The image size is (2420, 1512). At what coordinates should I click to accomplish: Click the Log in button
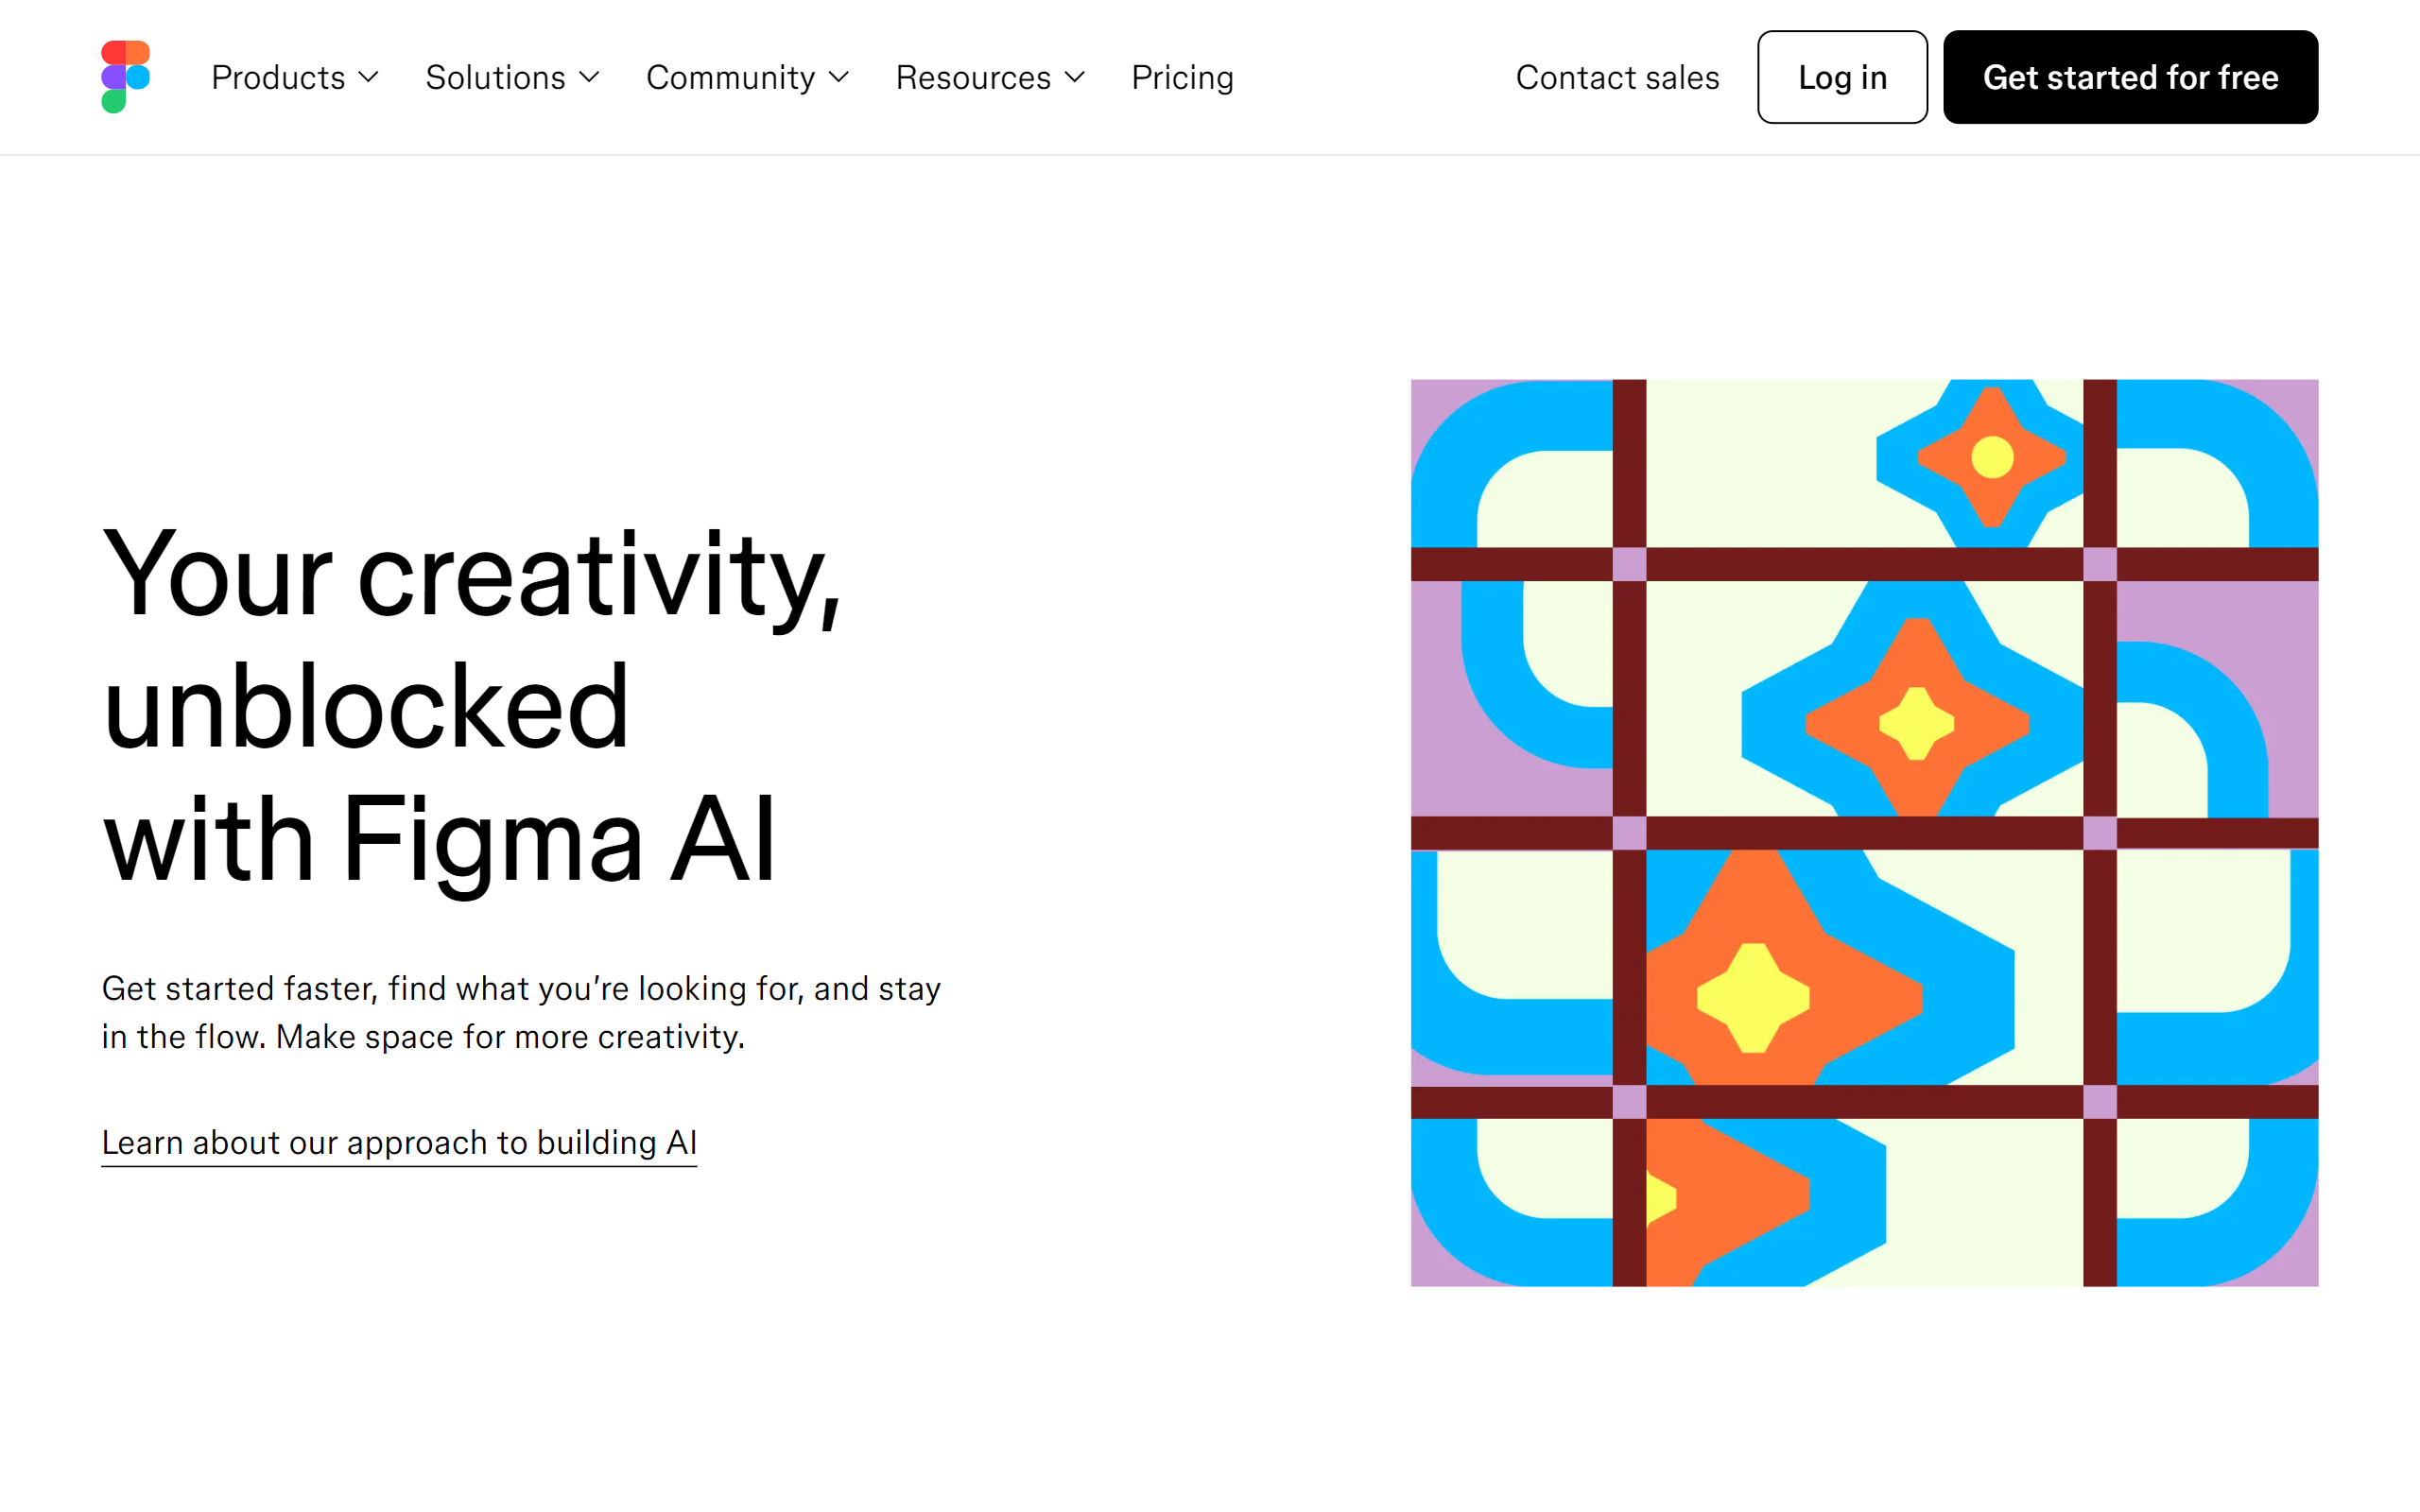click(x=1840, y=77)
